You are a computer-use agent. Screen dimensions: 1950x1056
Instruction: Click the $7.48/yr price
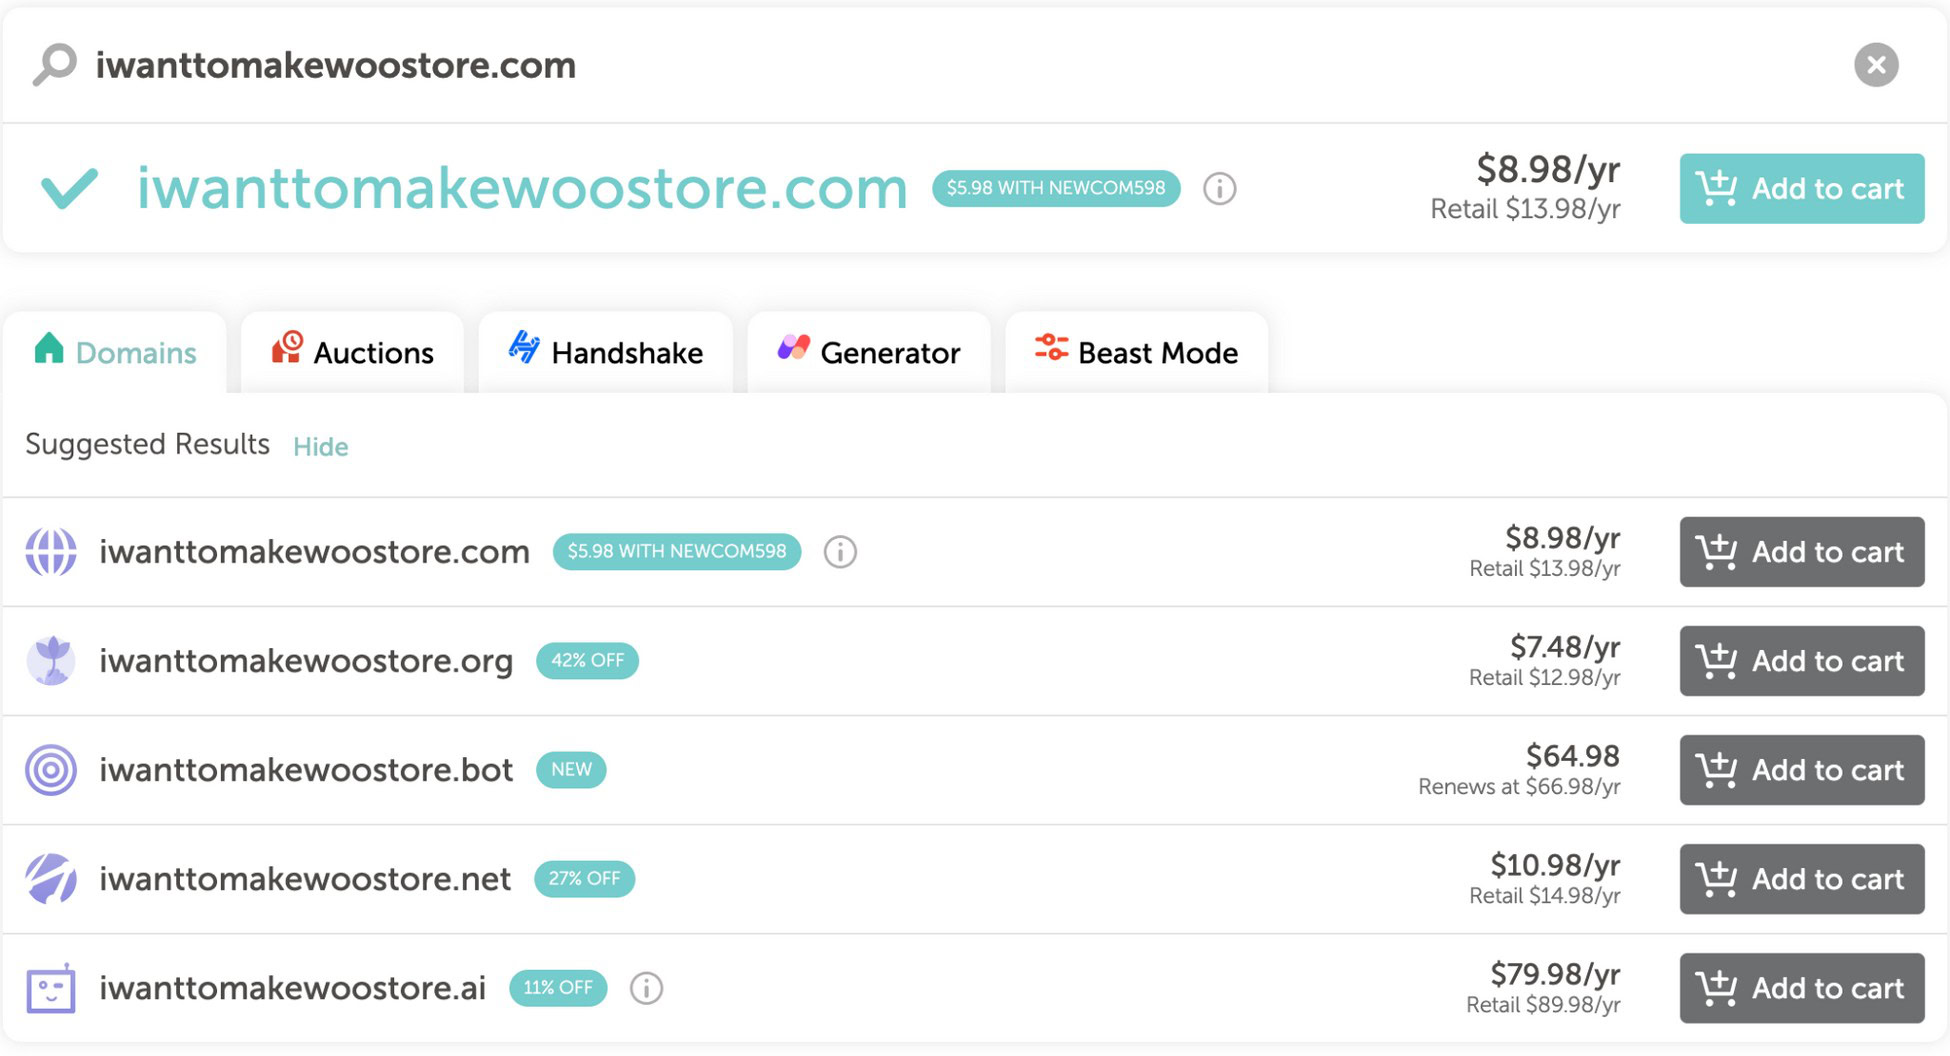[1565, 647]
